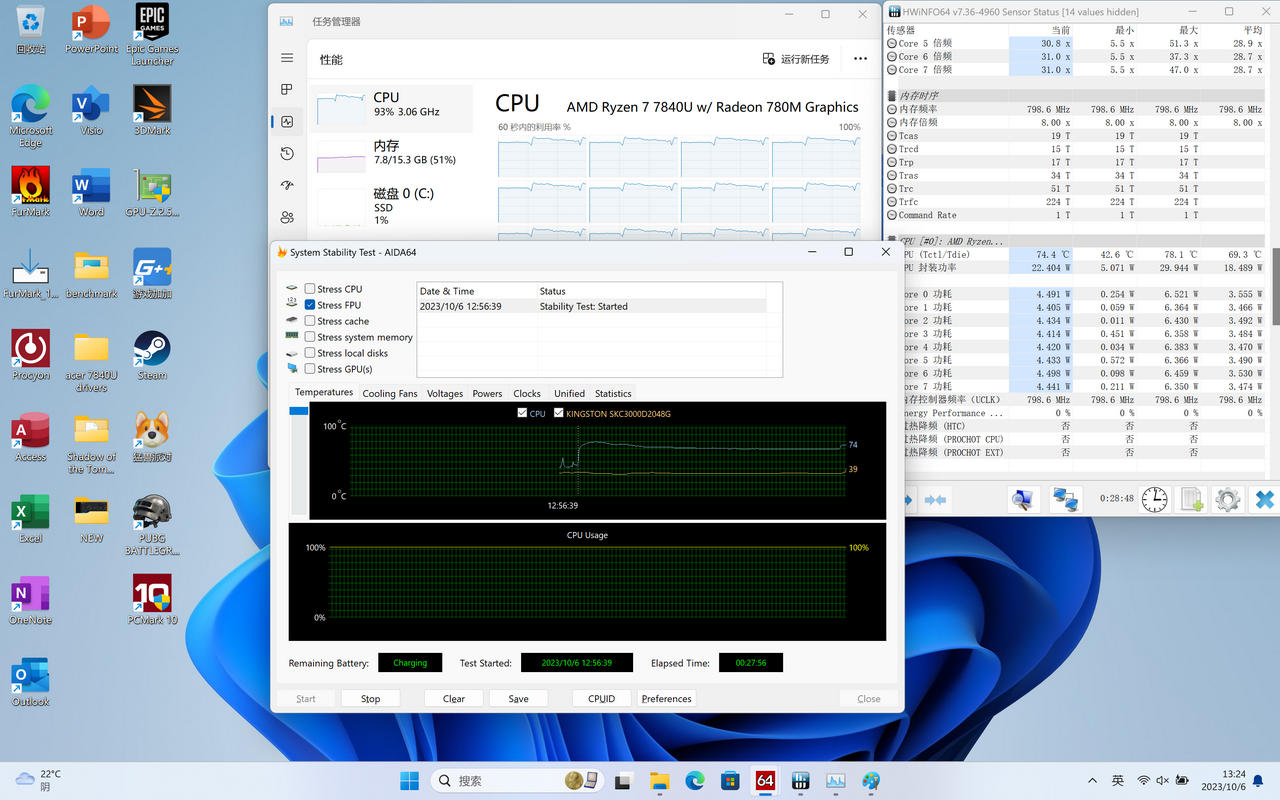
Task: Open Task Manager Users page icon
Action: click(x=287, y=217)
